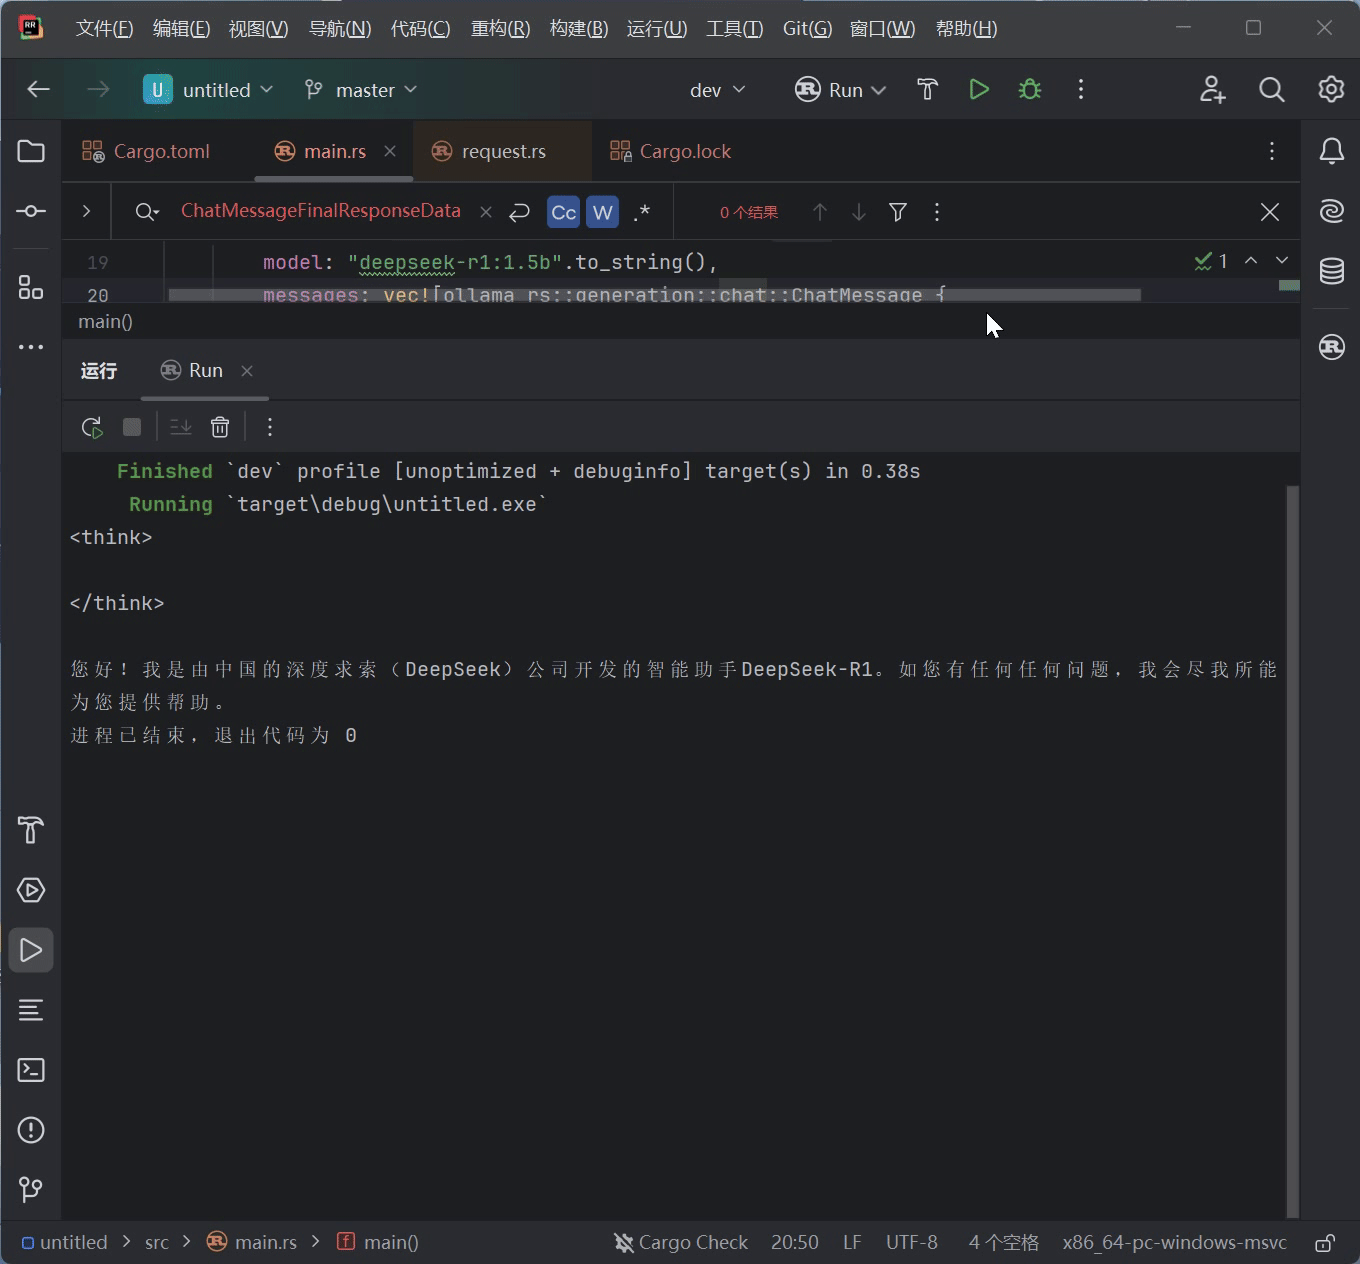This screenshot has width=1360, height=1264.
Task: Open Search Everywhere magnifier
Action: 1272,90
